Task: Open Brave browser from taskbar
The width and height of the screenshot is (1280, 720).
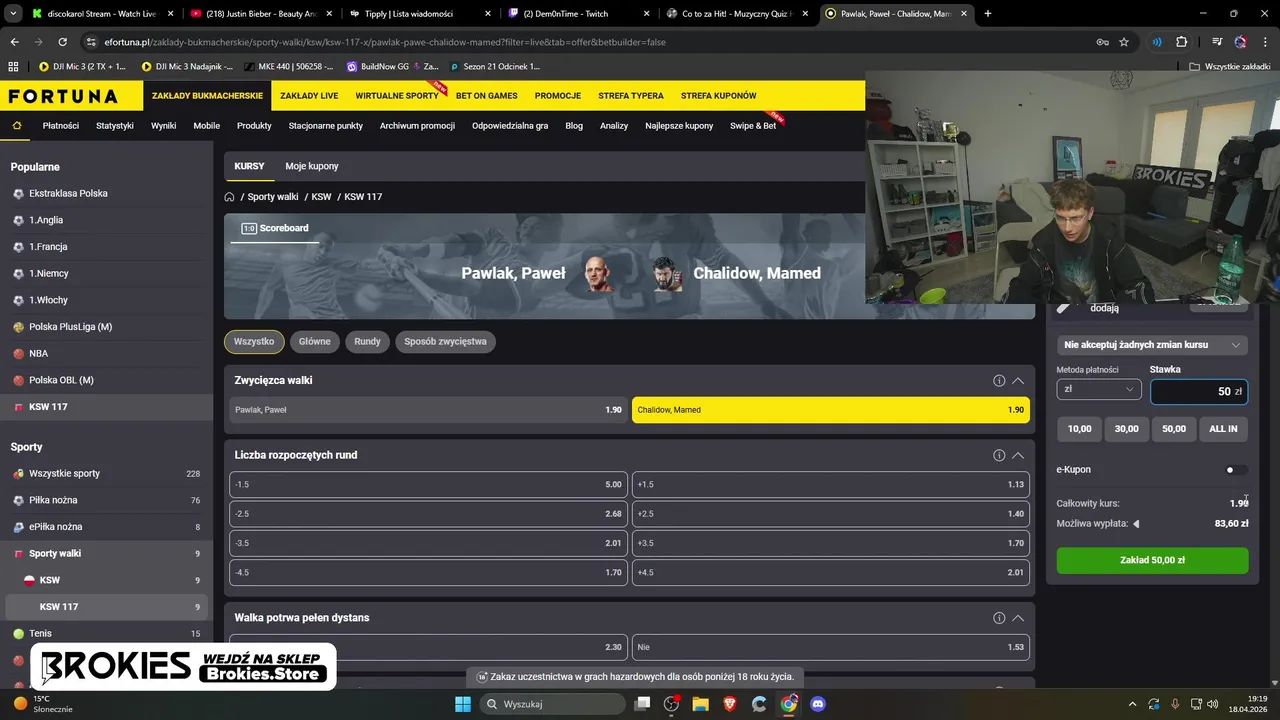Action: pos(730,704)
